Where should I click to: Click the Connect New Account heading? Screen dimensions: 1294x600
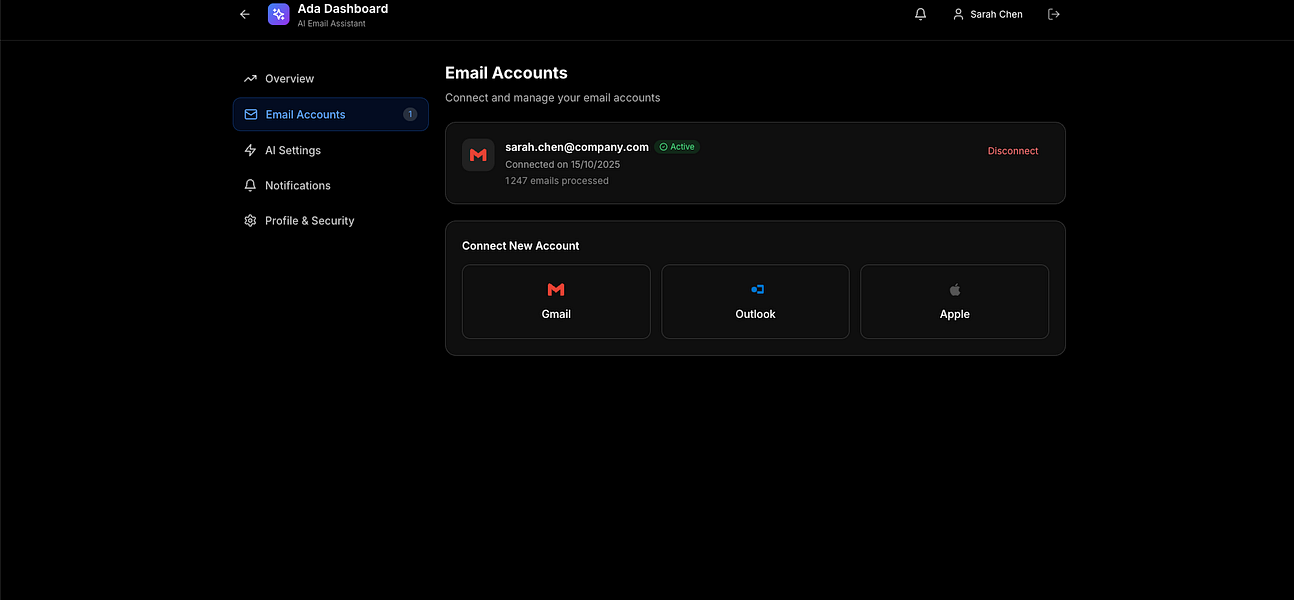point(521,246)
